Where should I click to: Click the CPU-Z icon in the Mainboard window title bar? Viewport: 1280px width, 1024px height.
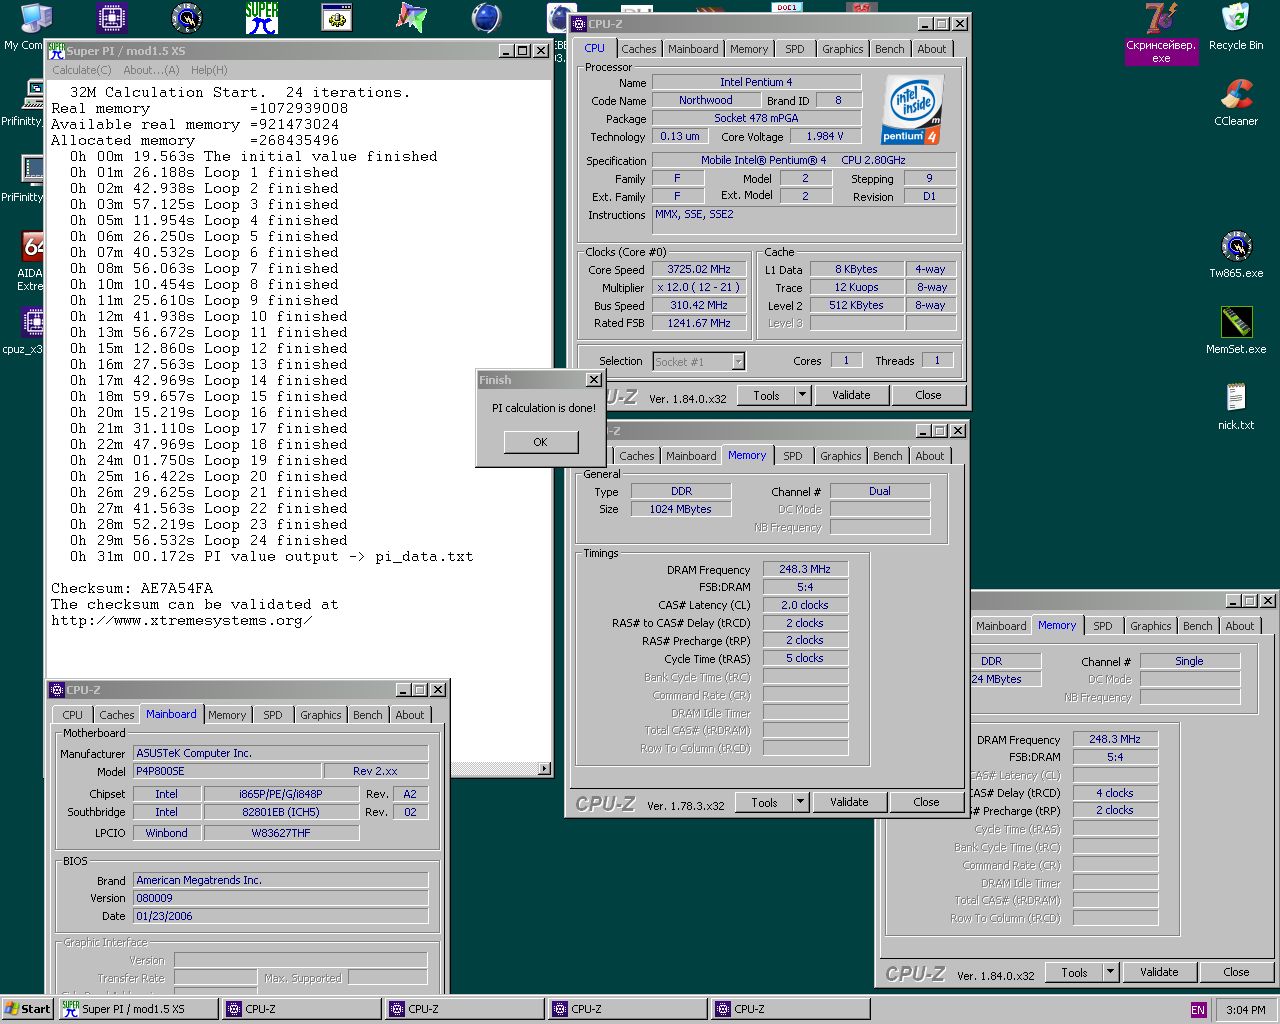[57, 690]
